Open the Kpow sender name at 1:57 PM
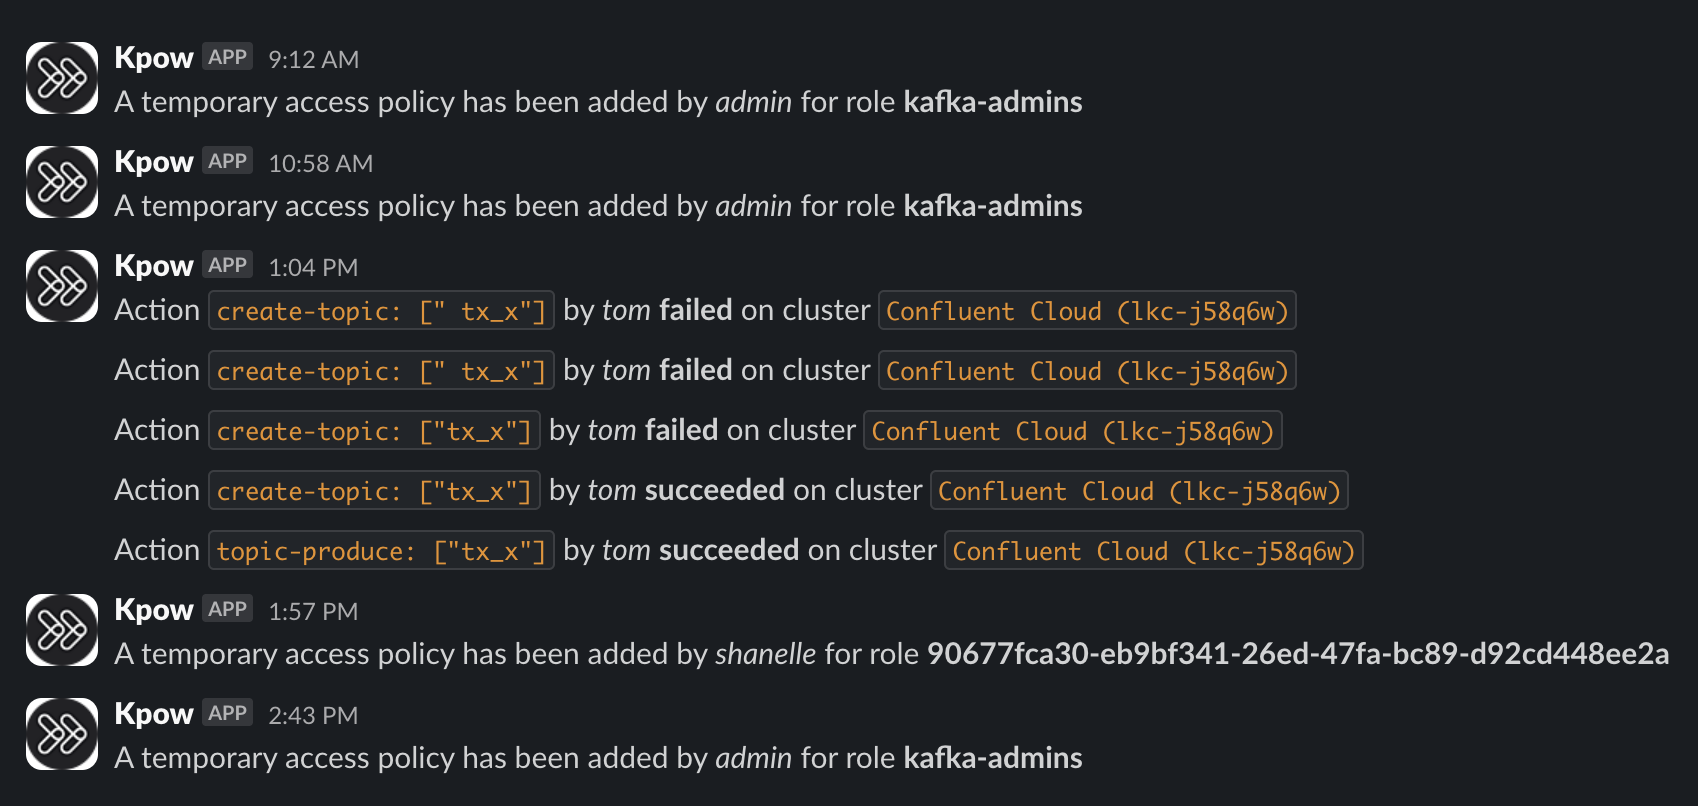 pyautogui.click(x=154, y=610)
